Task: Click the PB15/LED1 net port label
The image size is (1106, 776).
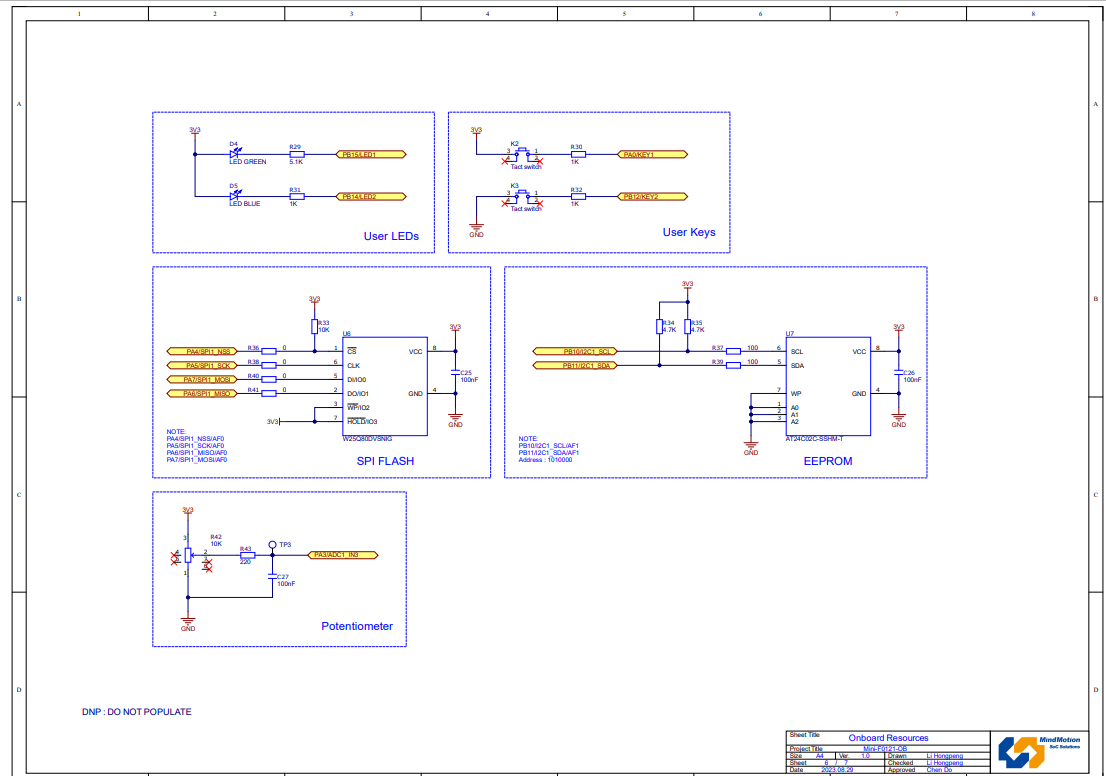Action: coord(371,155)
